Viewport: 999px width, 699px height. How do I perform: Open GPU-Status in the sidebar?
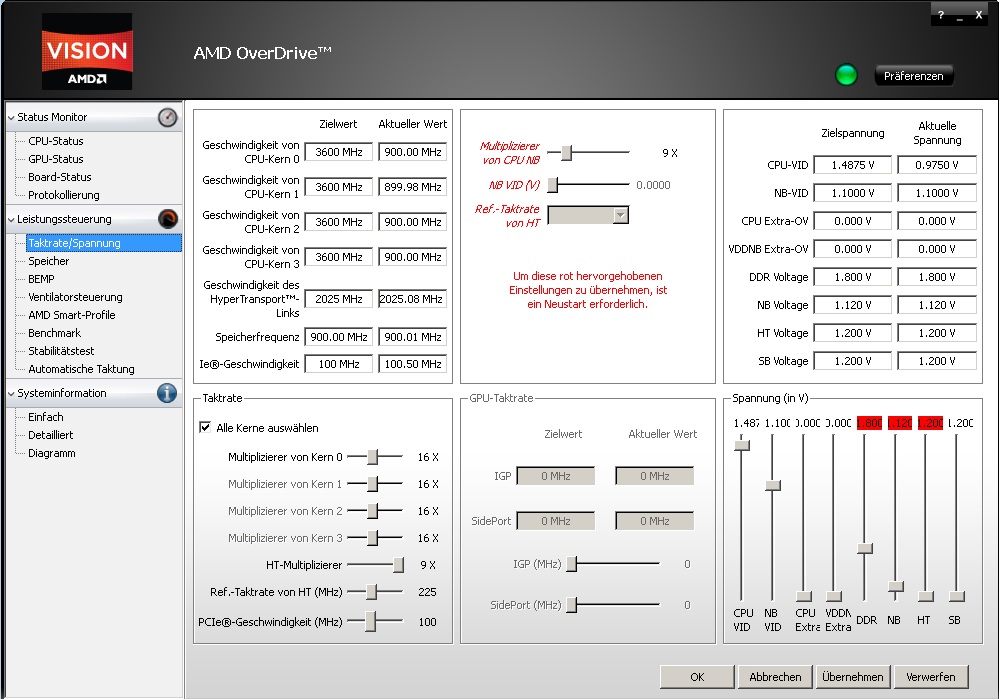coord(55,159)
